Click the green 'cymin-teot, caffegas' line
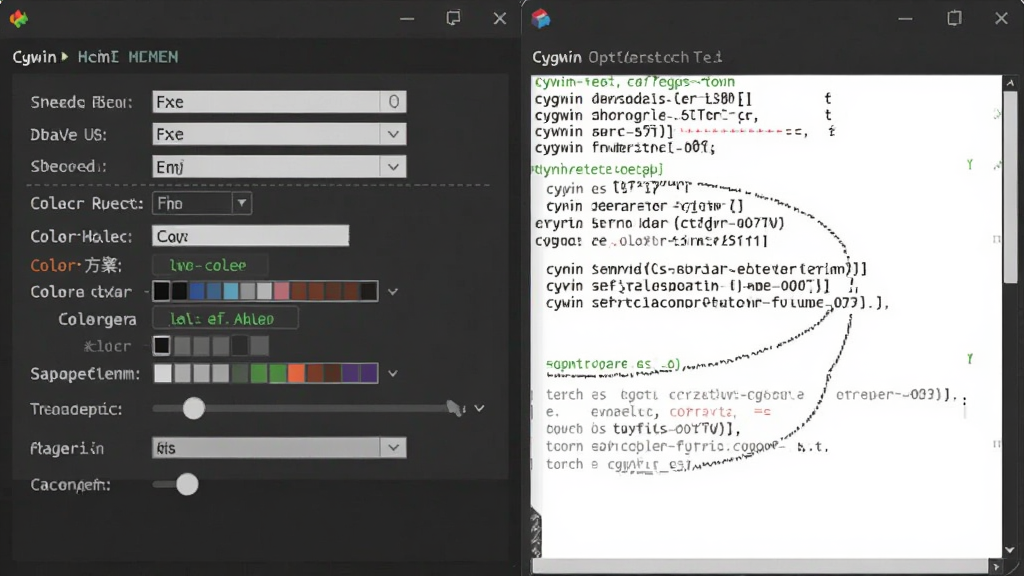The image size is (1024, 576). click(635, 82)
